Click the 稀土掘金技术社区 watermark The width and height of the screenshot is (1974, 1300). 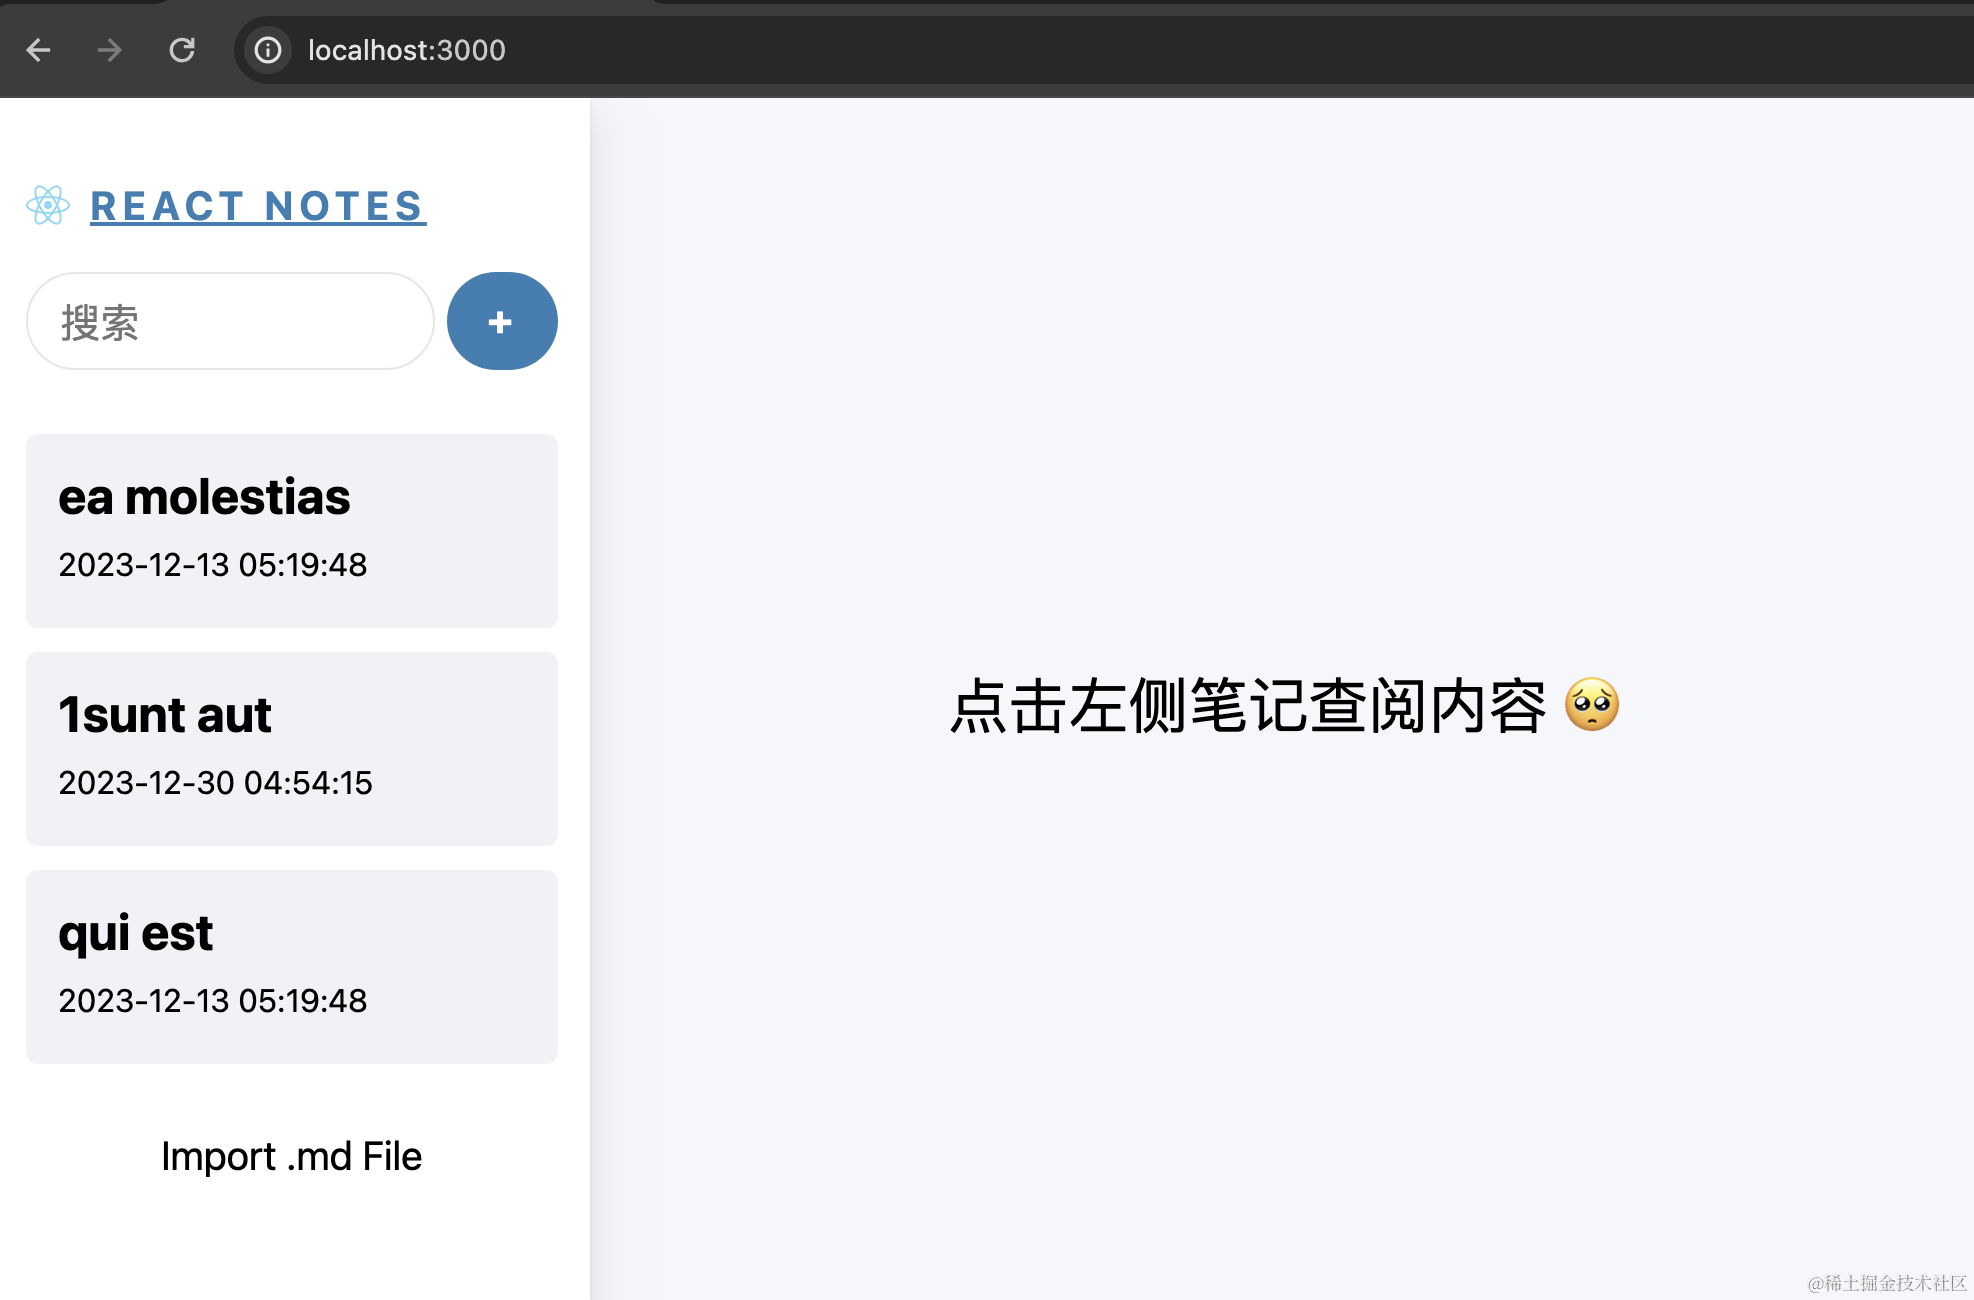[x=1886, y=1283]
